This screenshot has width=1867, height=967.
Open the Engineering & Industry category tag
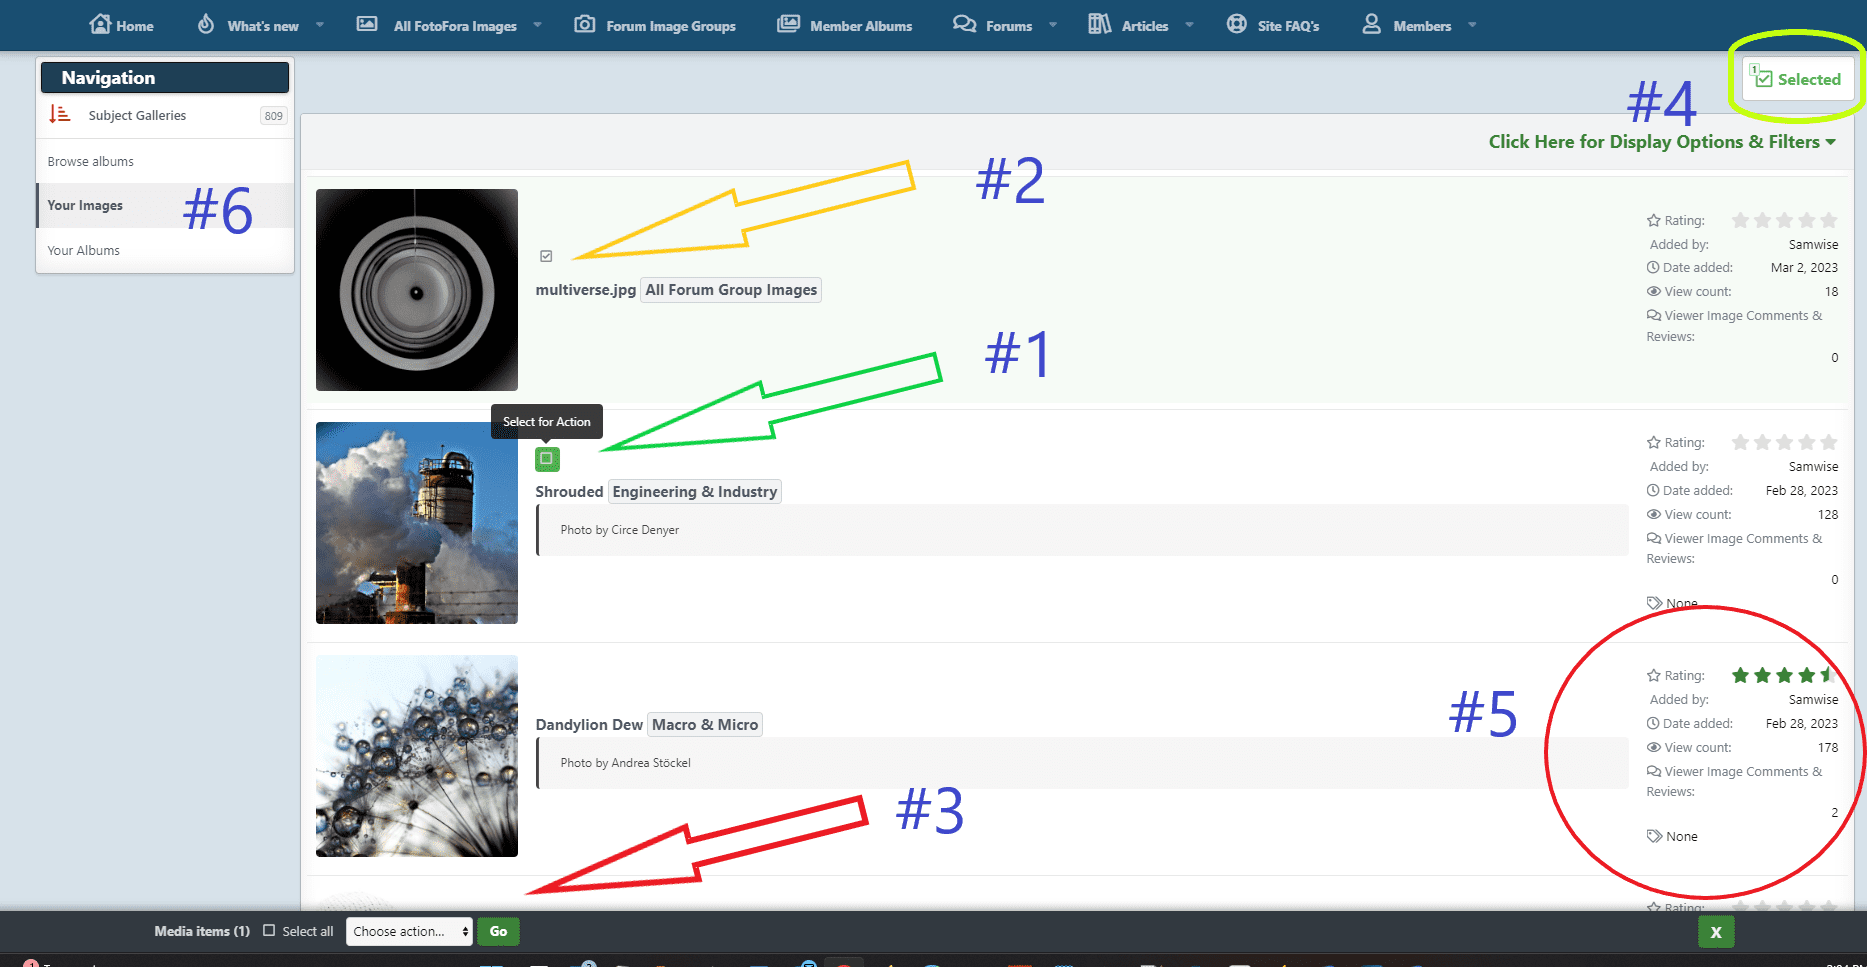pyautogui.click(x=695, y=492)
